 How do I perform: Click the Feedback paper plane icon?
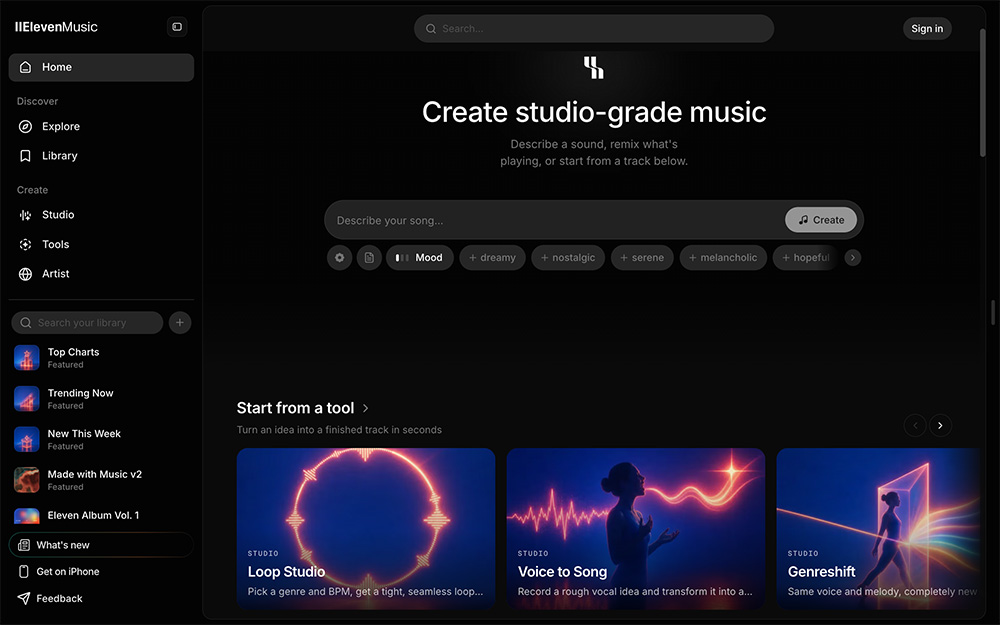(x=24, y=598)
